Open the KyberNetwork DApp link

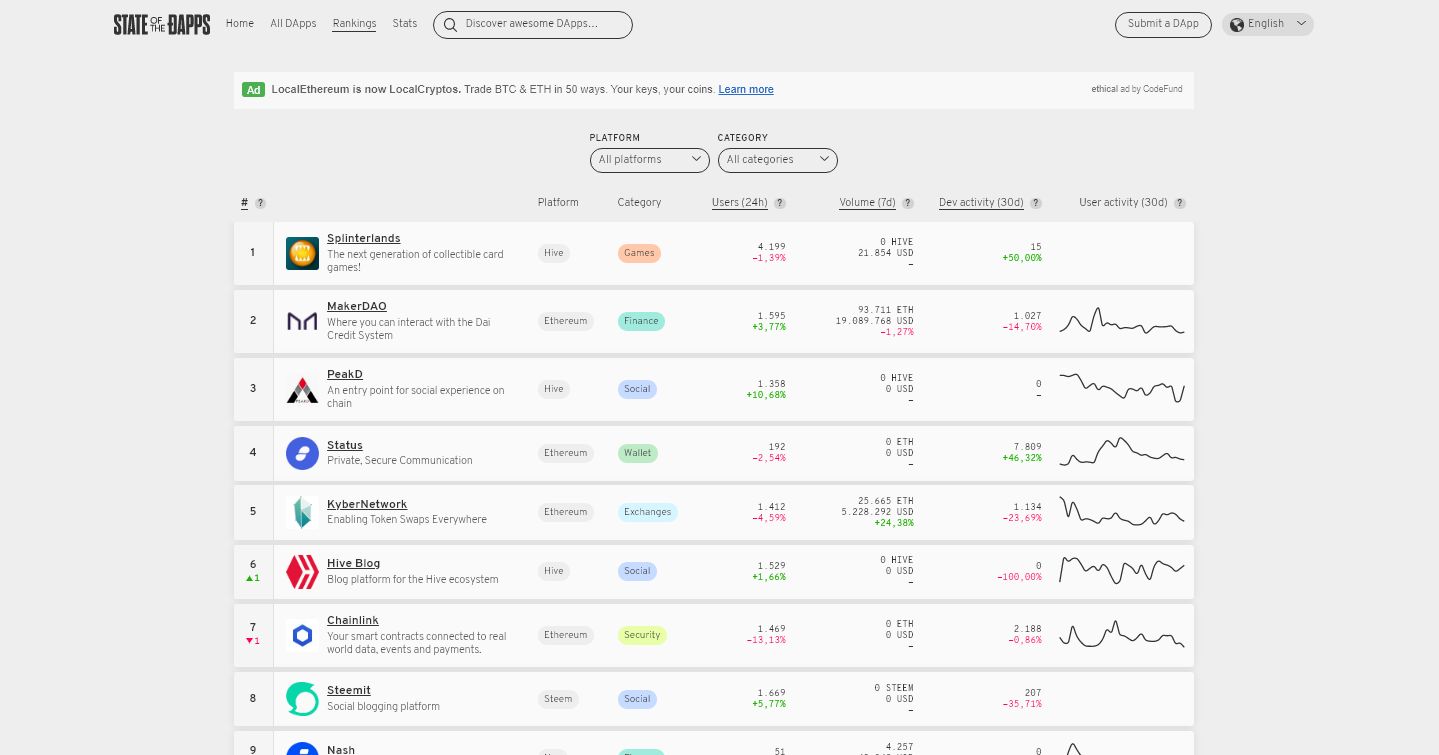[x=367, y=504]
